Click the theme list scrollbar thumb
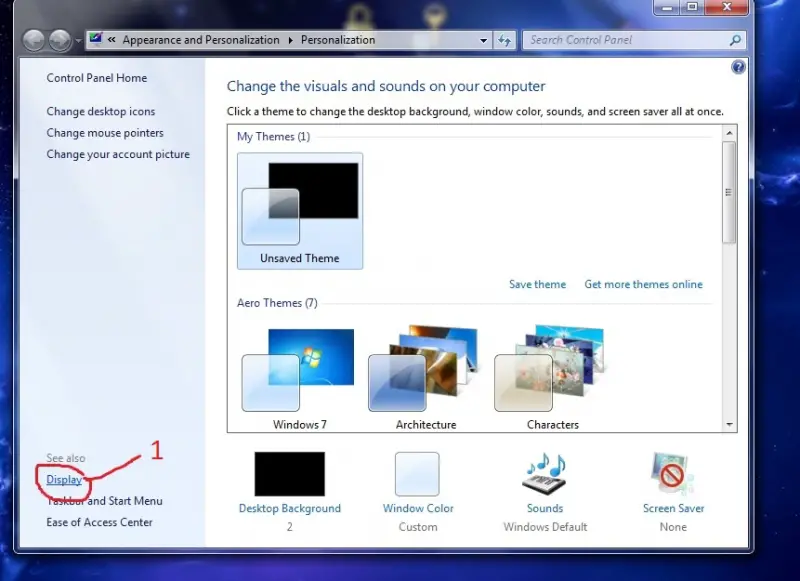The width and height of the screenshot is (800, 581). tap(729, 192)
